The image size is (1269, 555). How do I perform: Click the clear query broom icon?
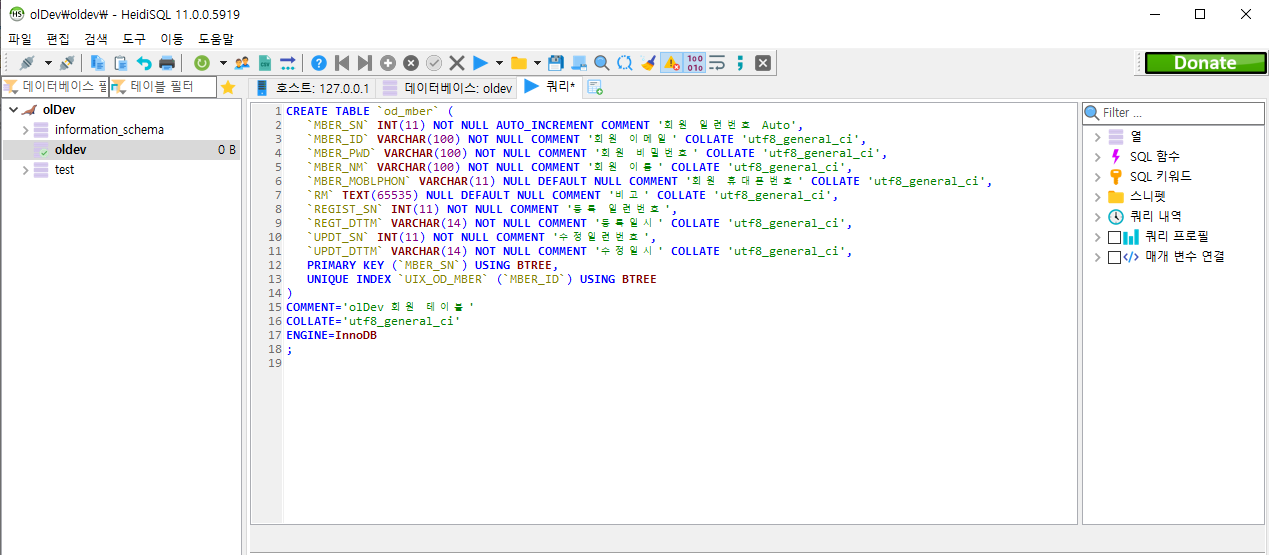tap(648, 63)
